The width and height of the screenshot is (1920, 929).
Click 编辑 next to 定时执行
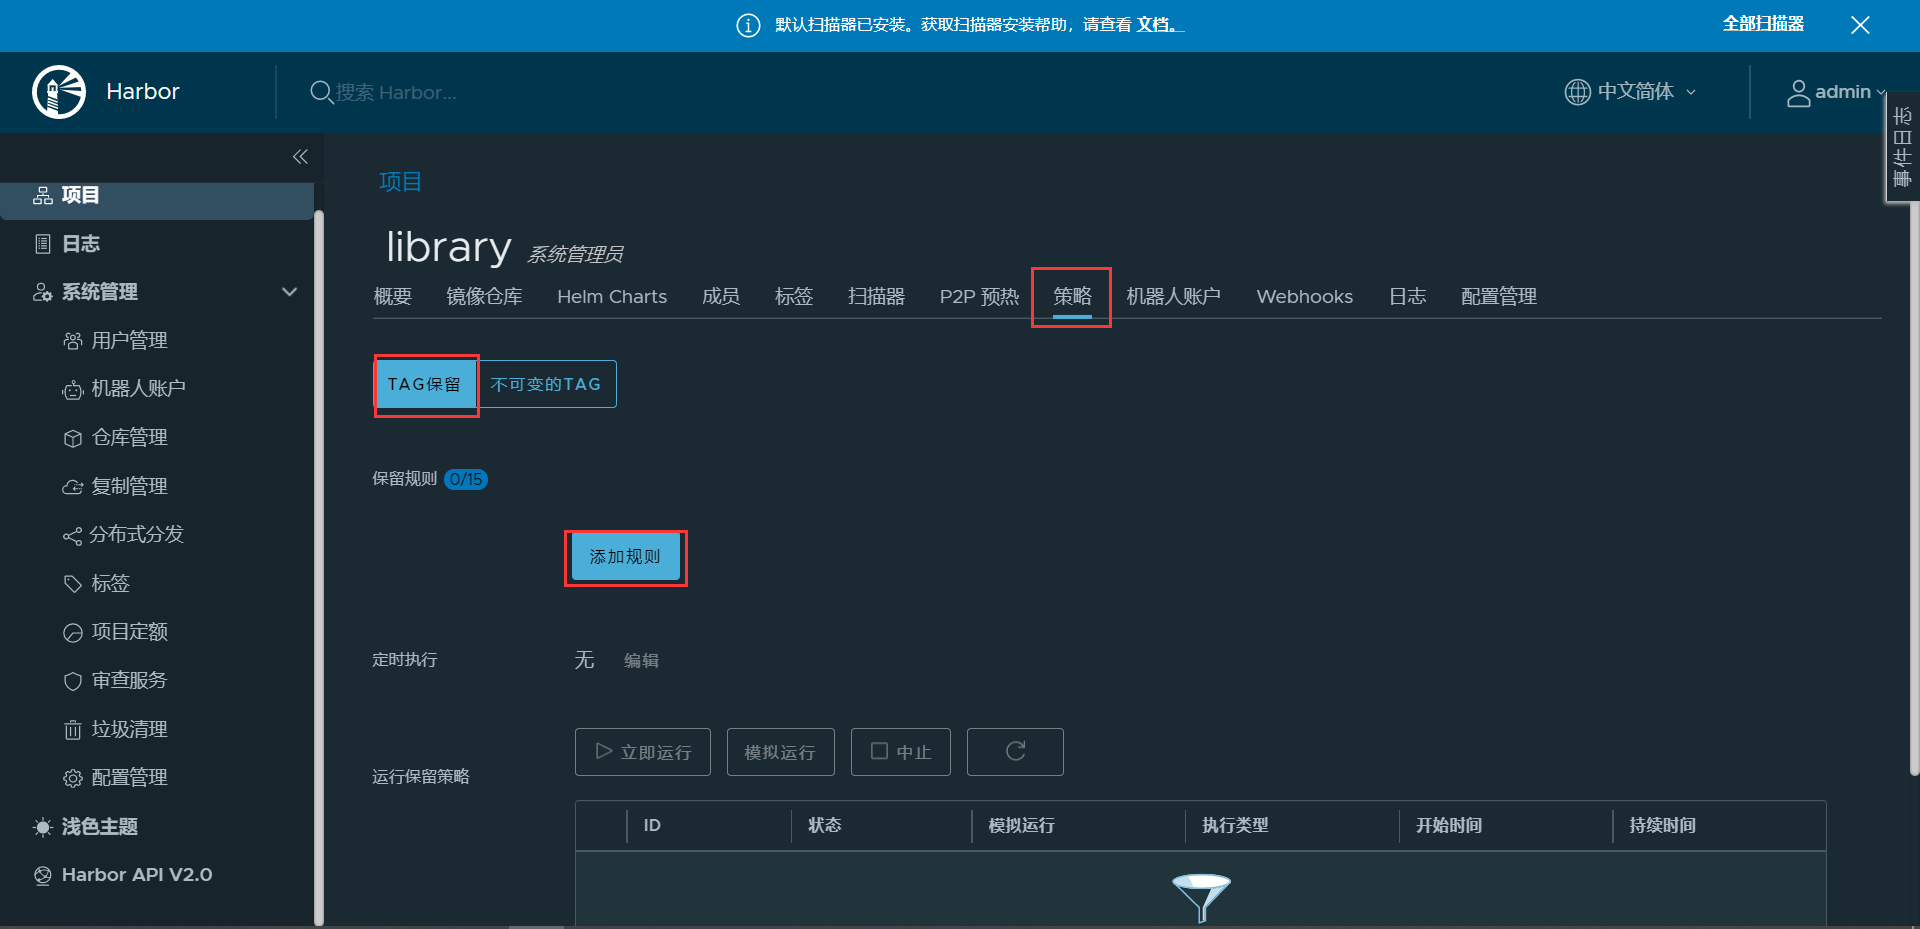[641, 660]
